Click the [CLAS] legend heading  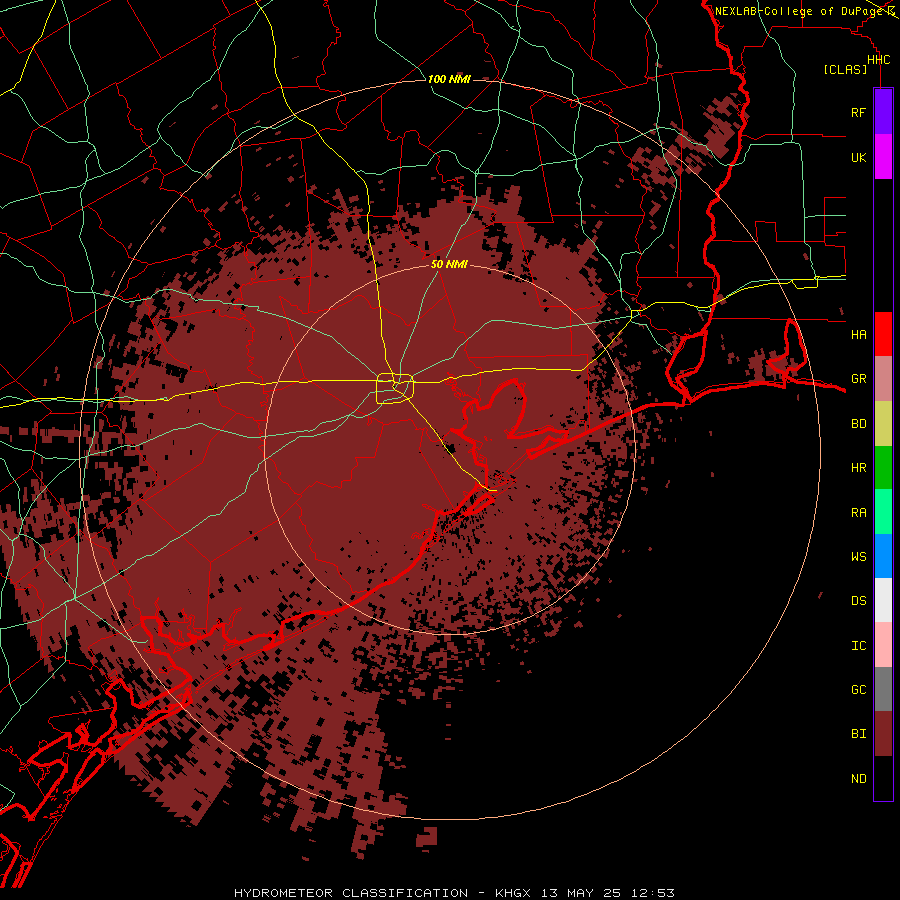pyautogui.click(x=844, y=70)
